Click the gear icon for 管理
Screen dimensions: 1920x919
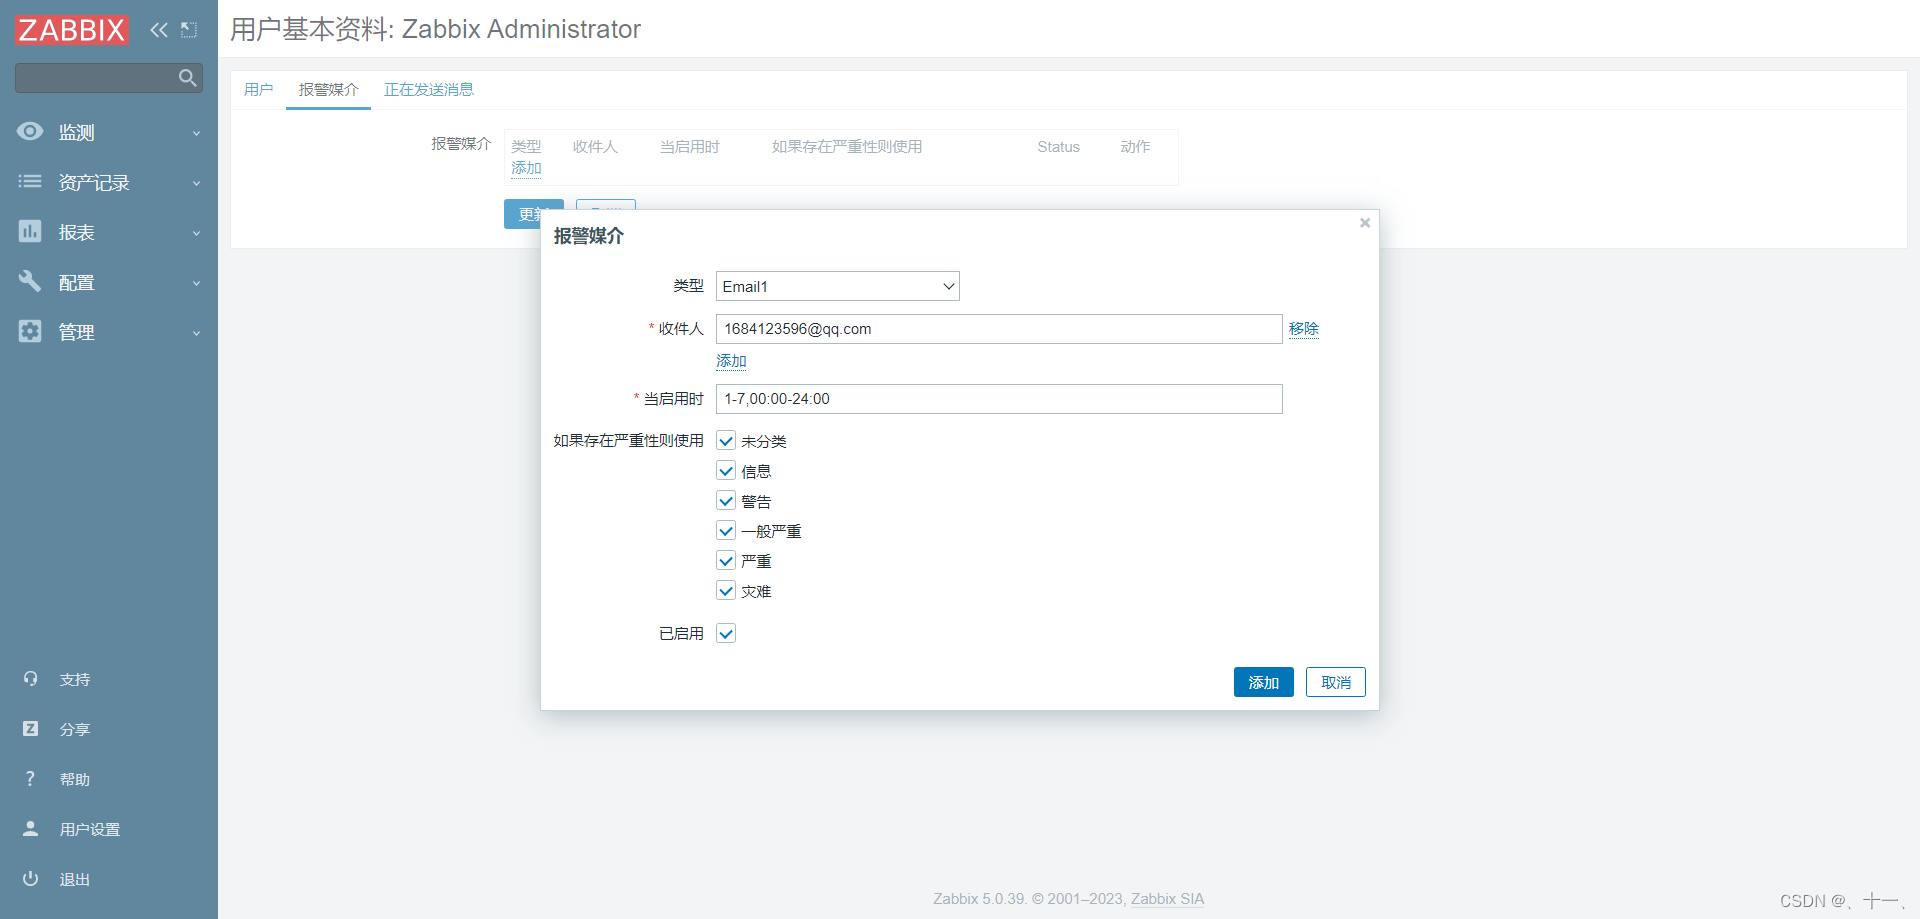(30, 331)
